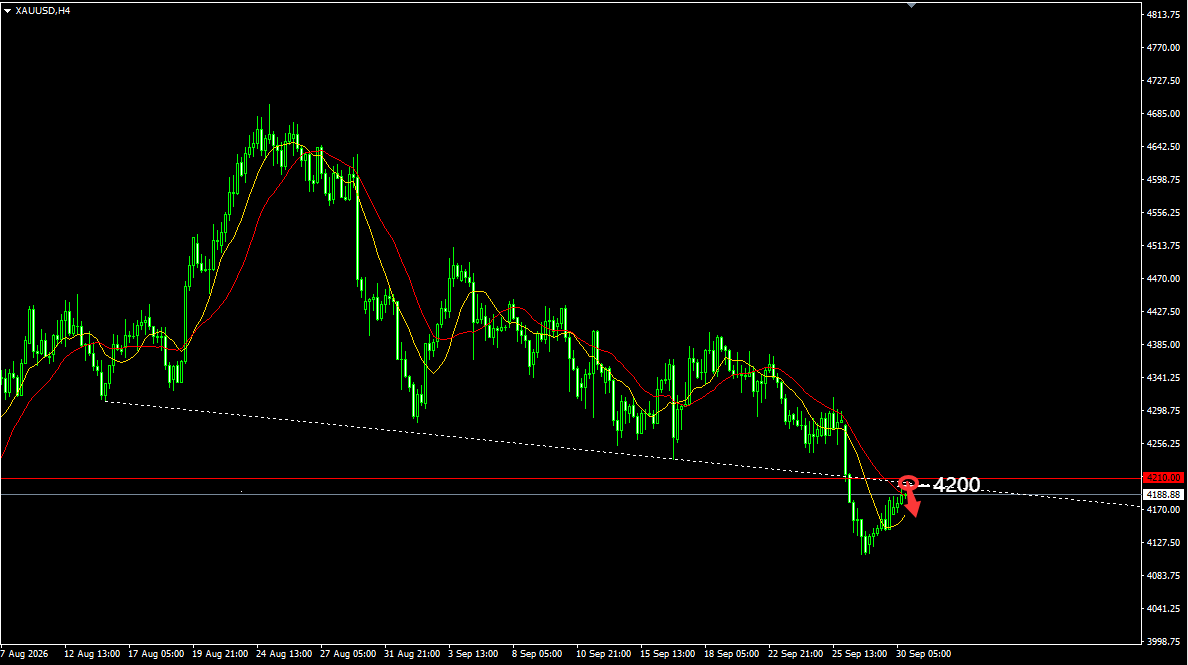This screenshot has width=1188, height=665.
Task: Click the 19 Aug 21:00 time label
Action: click(x=220, y=654)
